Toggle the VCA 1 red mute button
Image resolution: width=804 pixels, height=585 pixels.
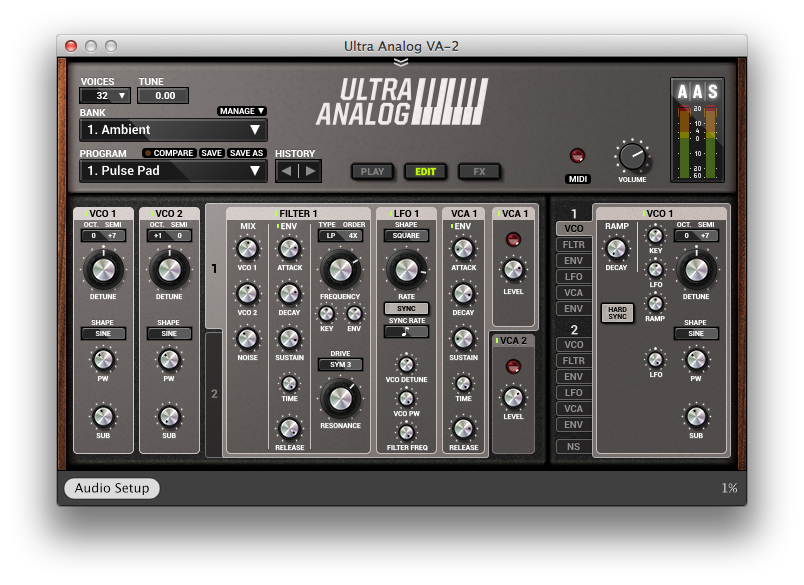pyautogui.click(x=513, y=239)
